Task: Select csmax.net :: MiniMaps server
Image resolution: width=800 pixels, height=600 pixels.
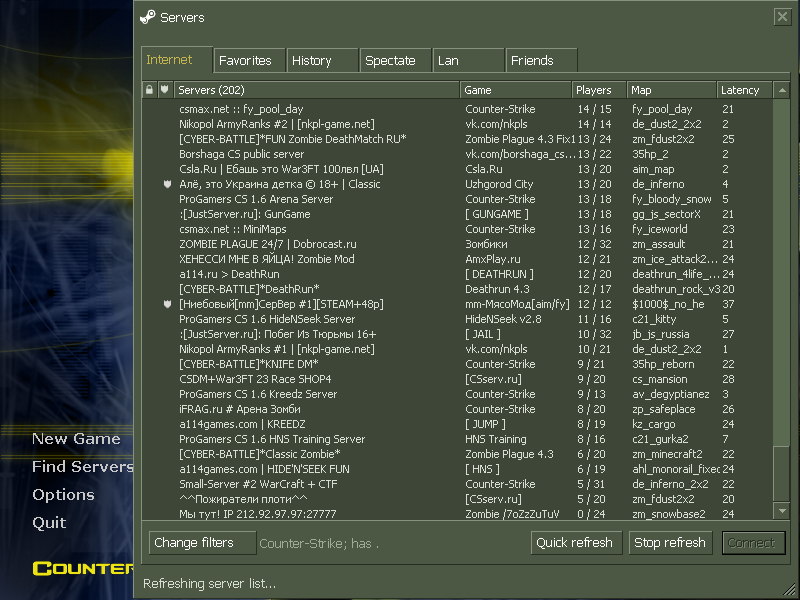Action: [458, 229]
